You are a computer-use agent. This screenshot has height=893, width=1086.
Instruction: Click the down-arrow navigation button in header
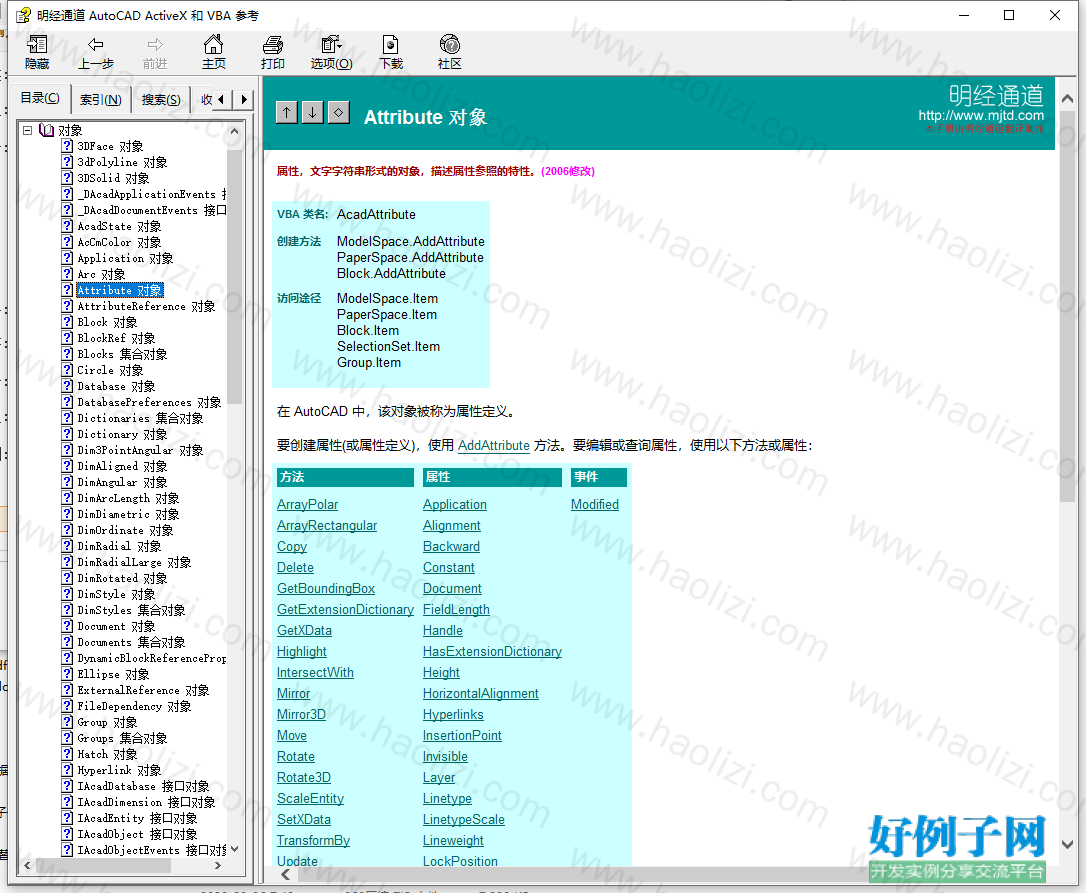(x=312, y=112)
